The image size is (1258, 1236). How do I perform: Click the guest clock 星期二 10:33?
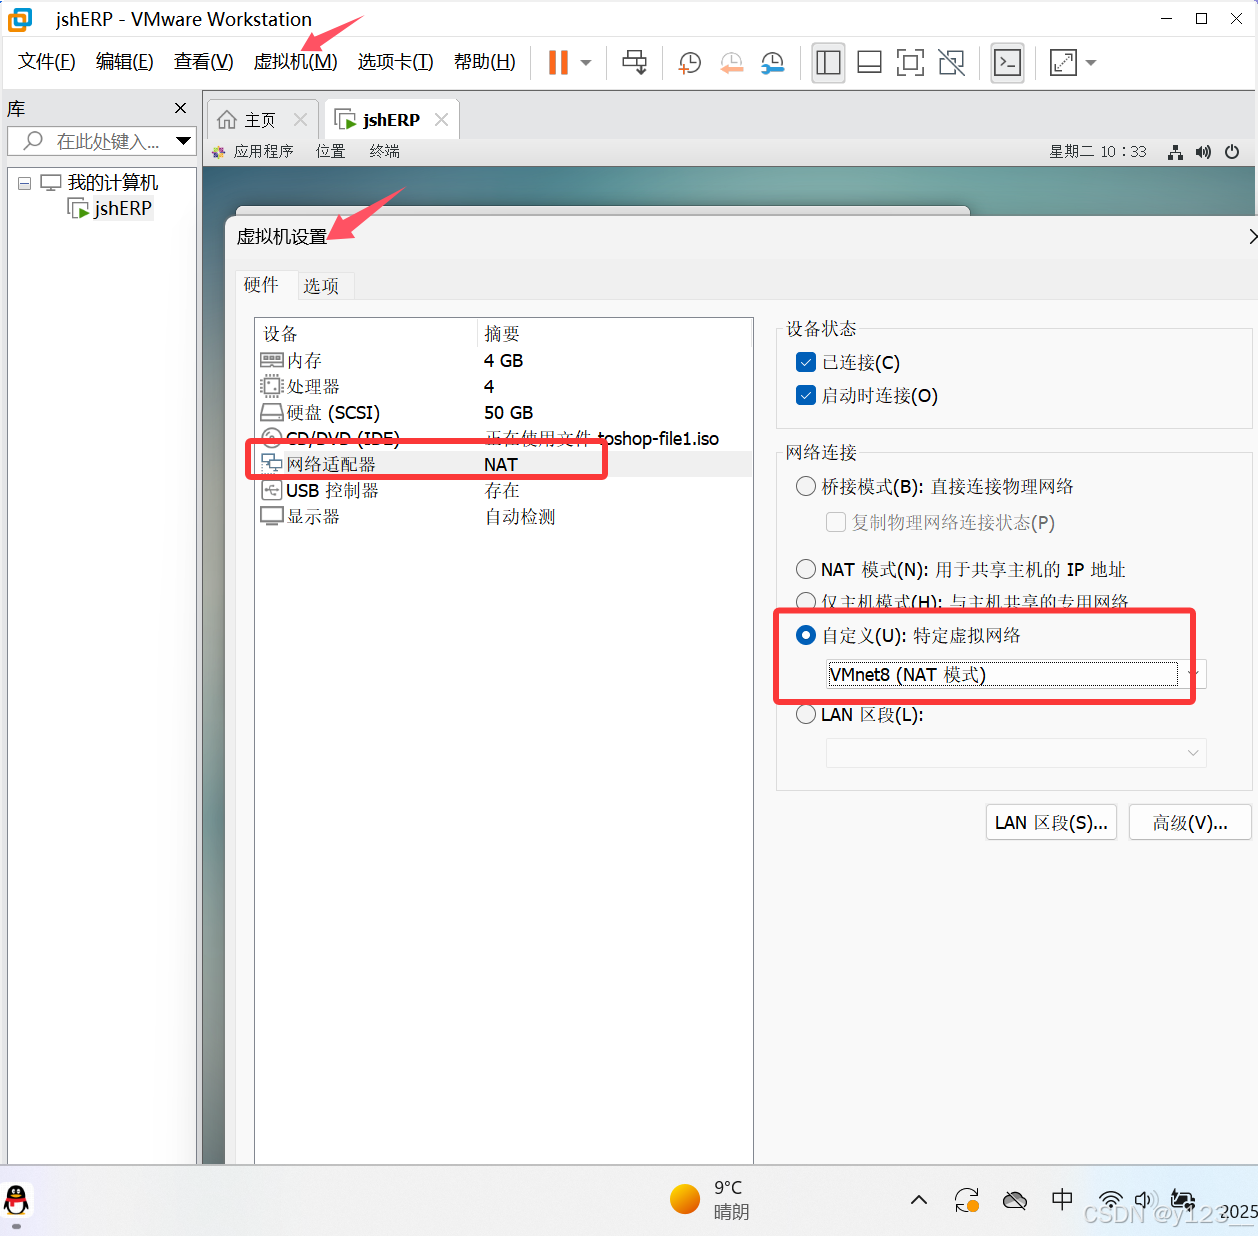tap(1098, 151)
